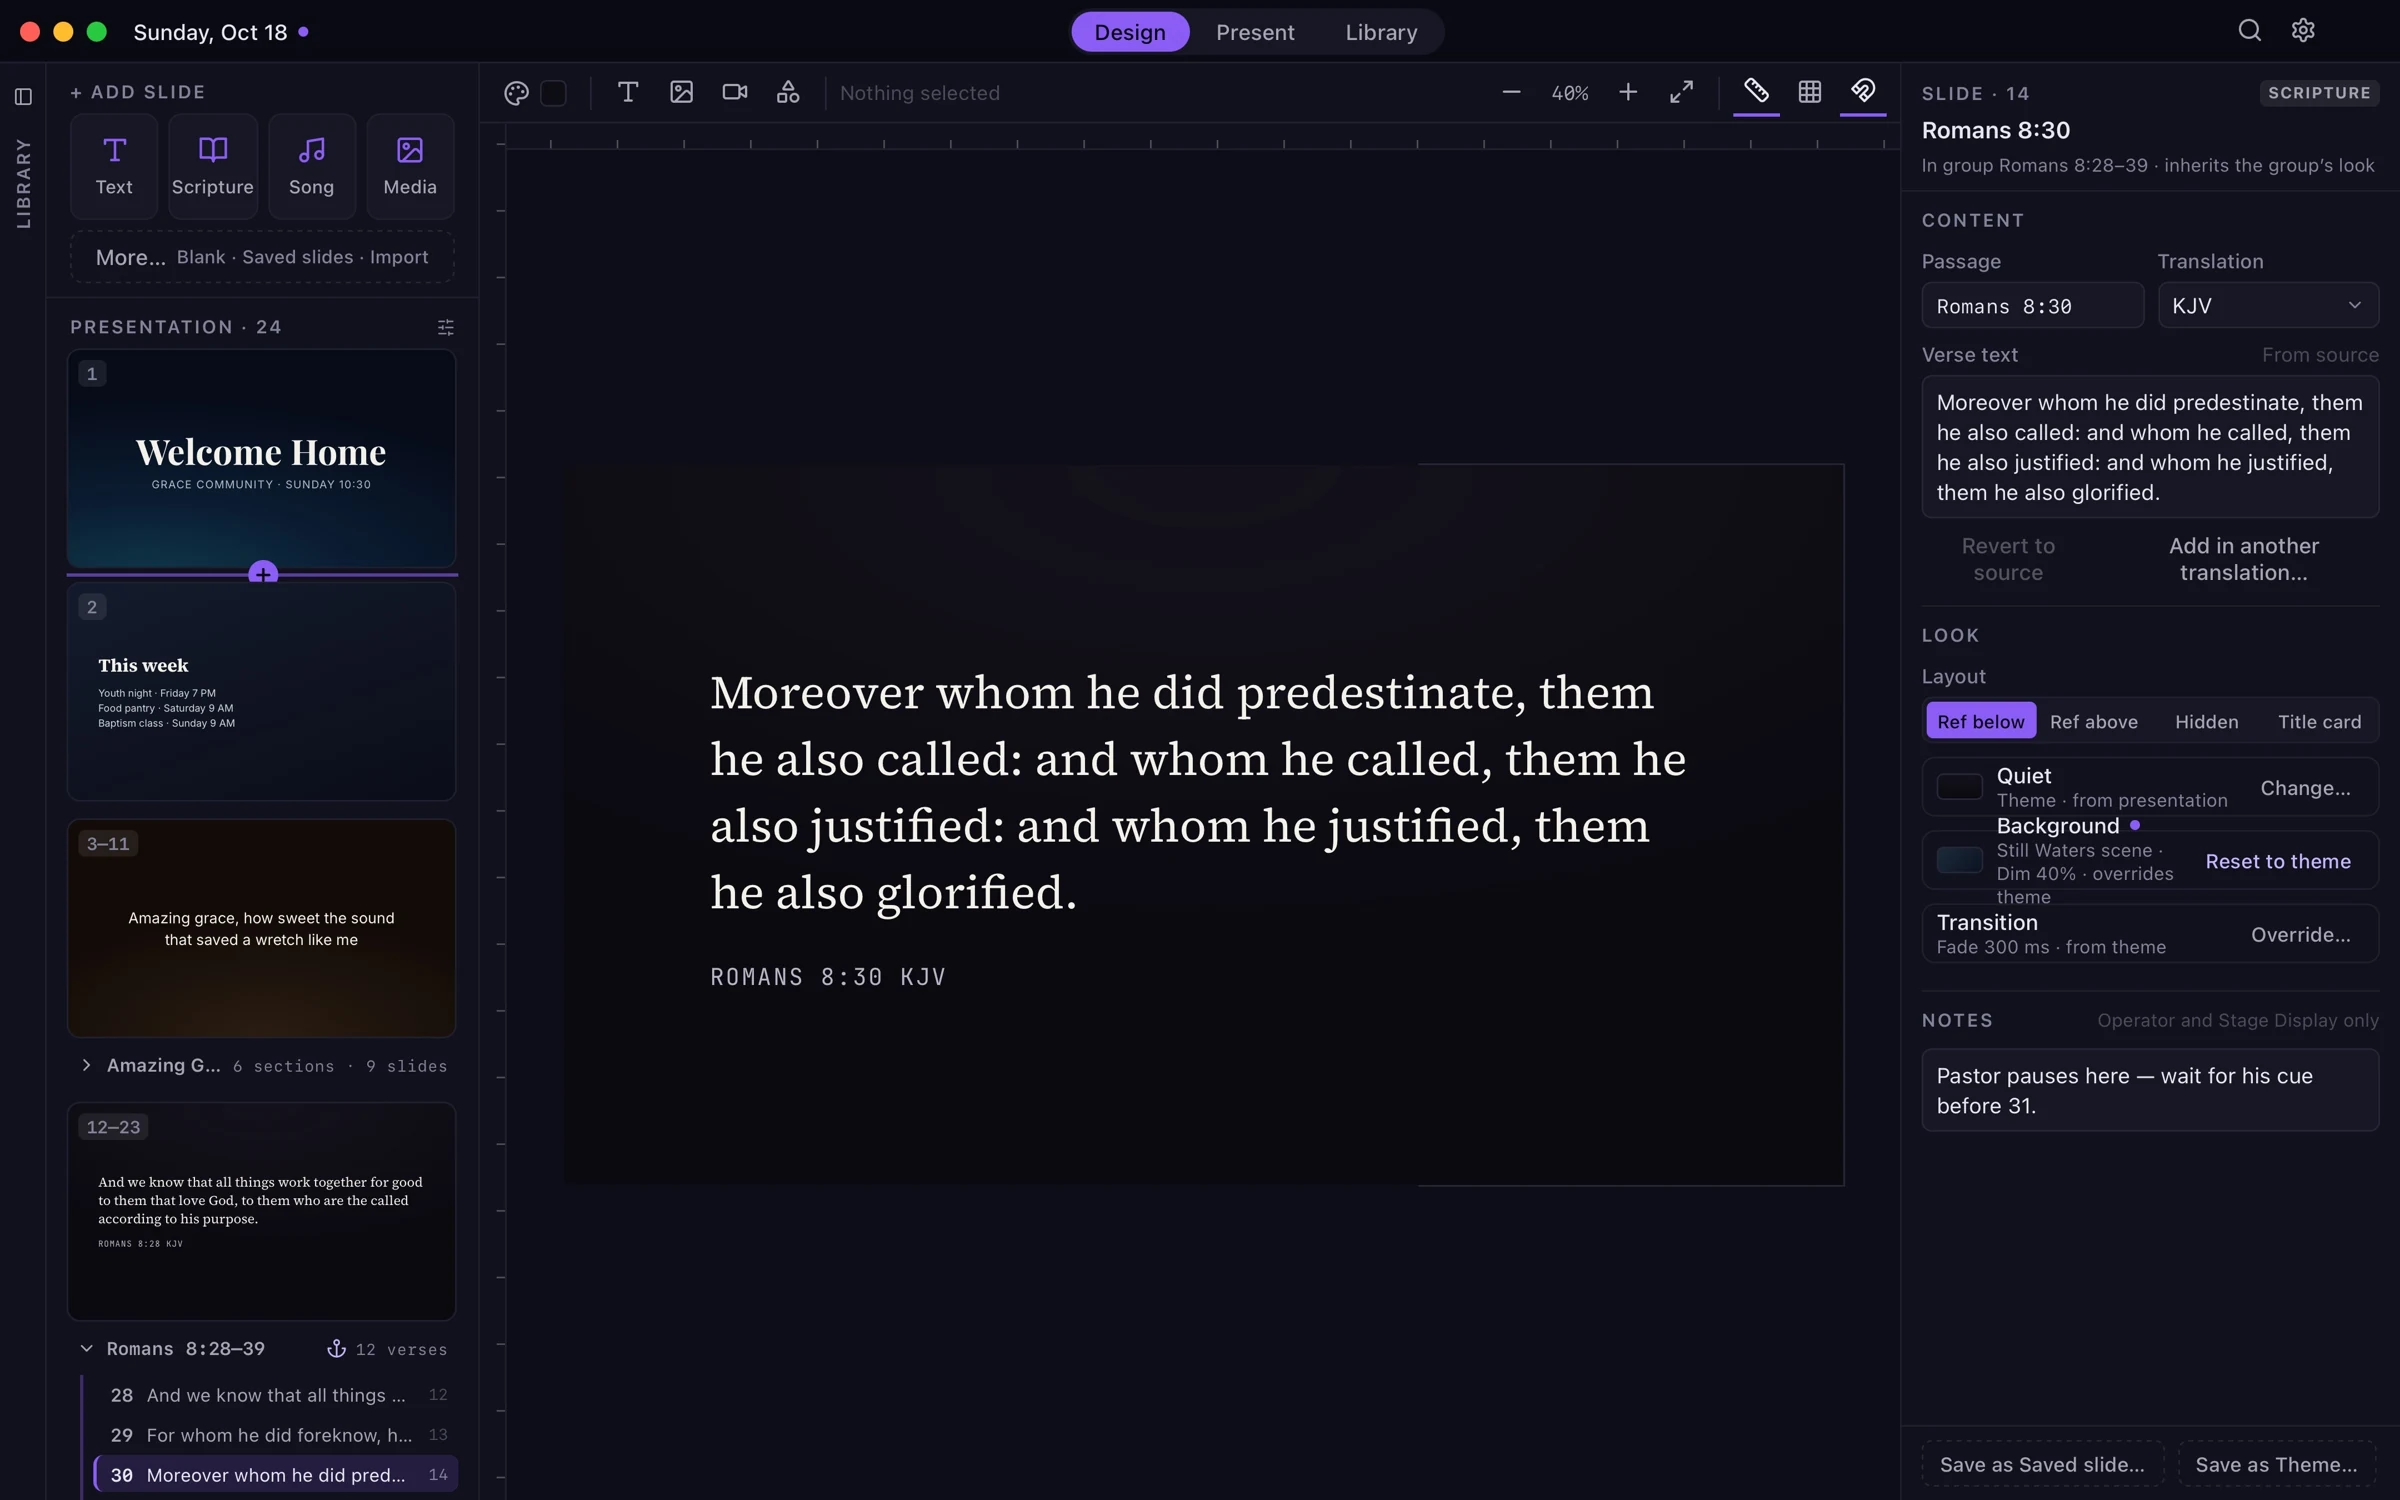2400x1500 pixels.
Task: Select the Ref above layout
Action: (x=2093, y=722)
